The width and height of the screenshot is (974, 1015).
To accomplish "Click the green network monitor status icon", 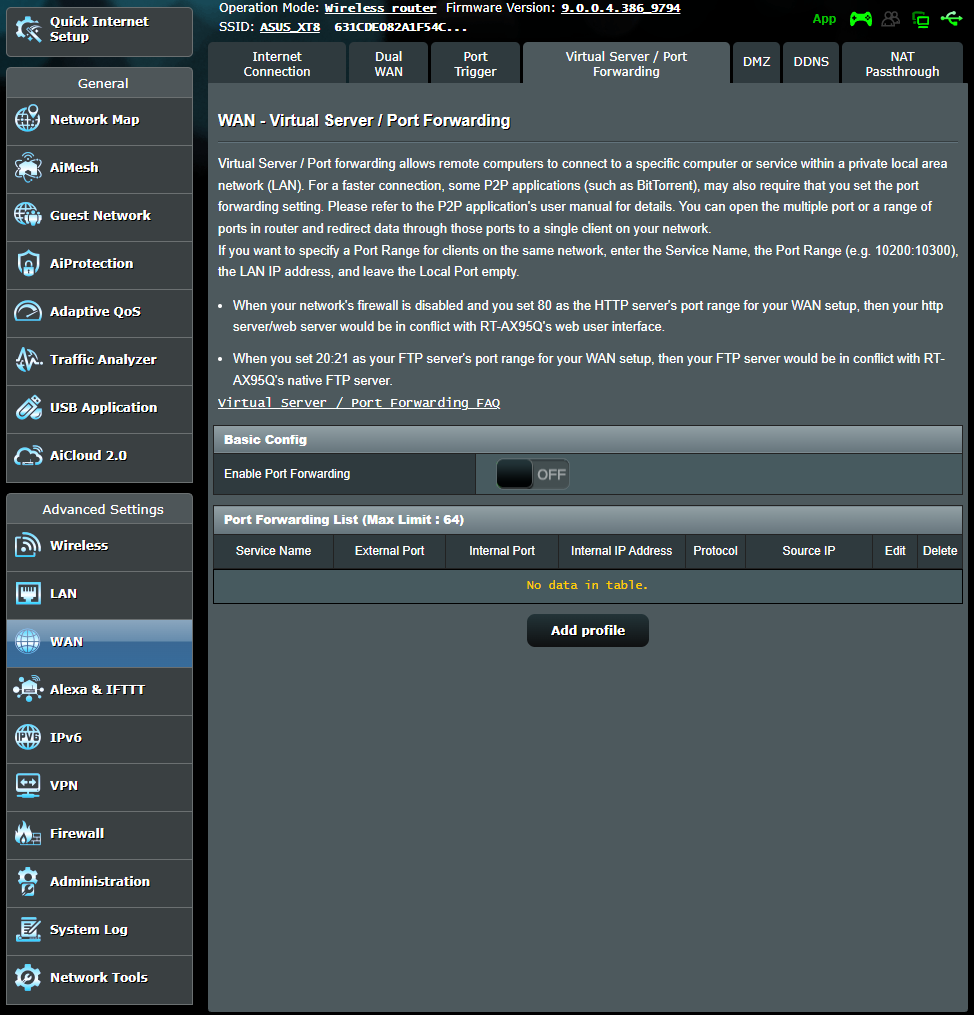I will (x=920, y=19).
